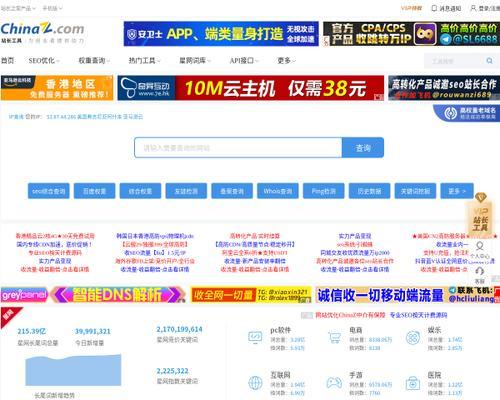The height and width of the screenshot is (400, 500).
Task: Open the pc软件 category title
Action: coord(280,330)
